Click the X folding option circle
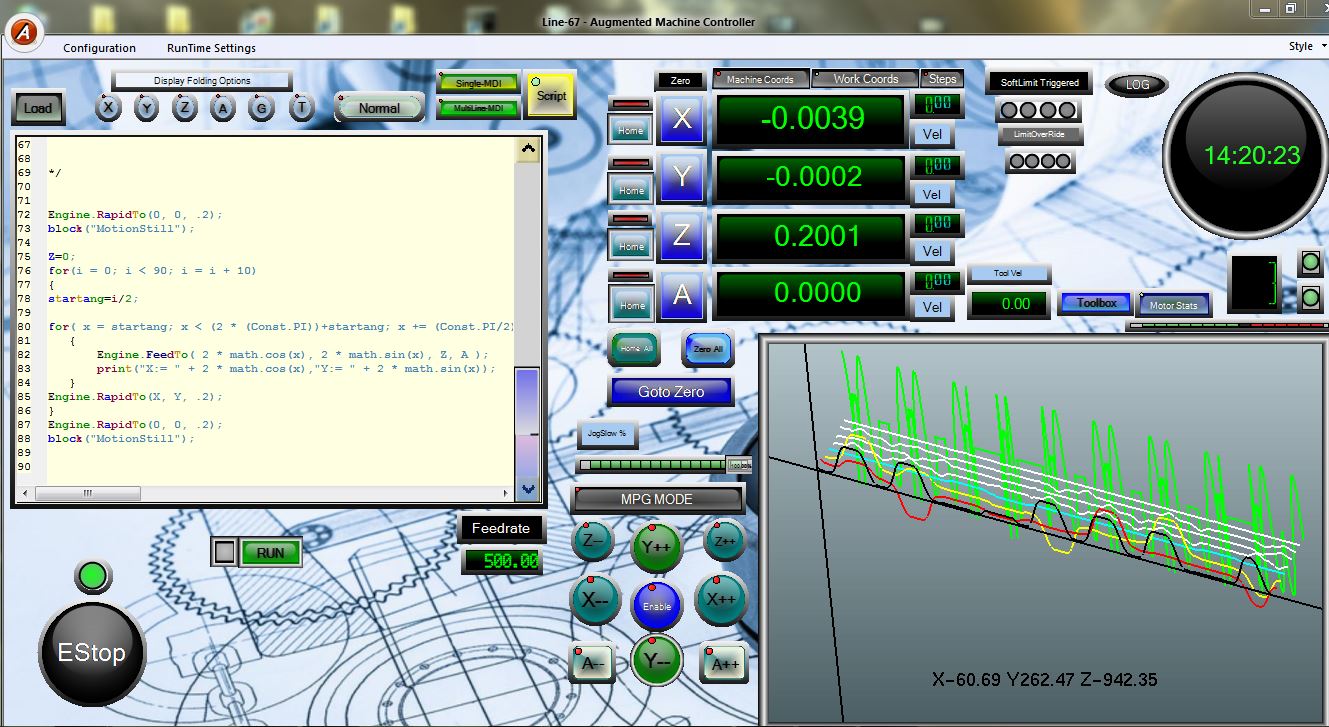1329x727 pixels. (x=109, y=108)
